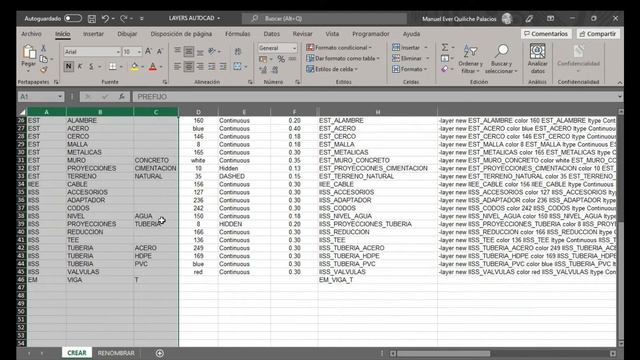Open the Programador tab
The image size is (640, 360).
(x=371, y=34)
